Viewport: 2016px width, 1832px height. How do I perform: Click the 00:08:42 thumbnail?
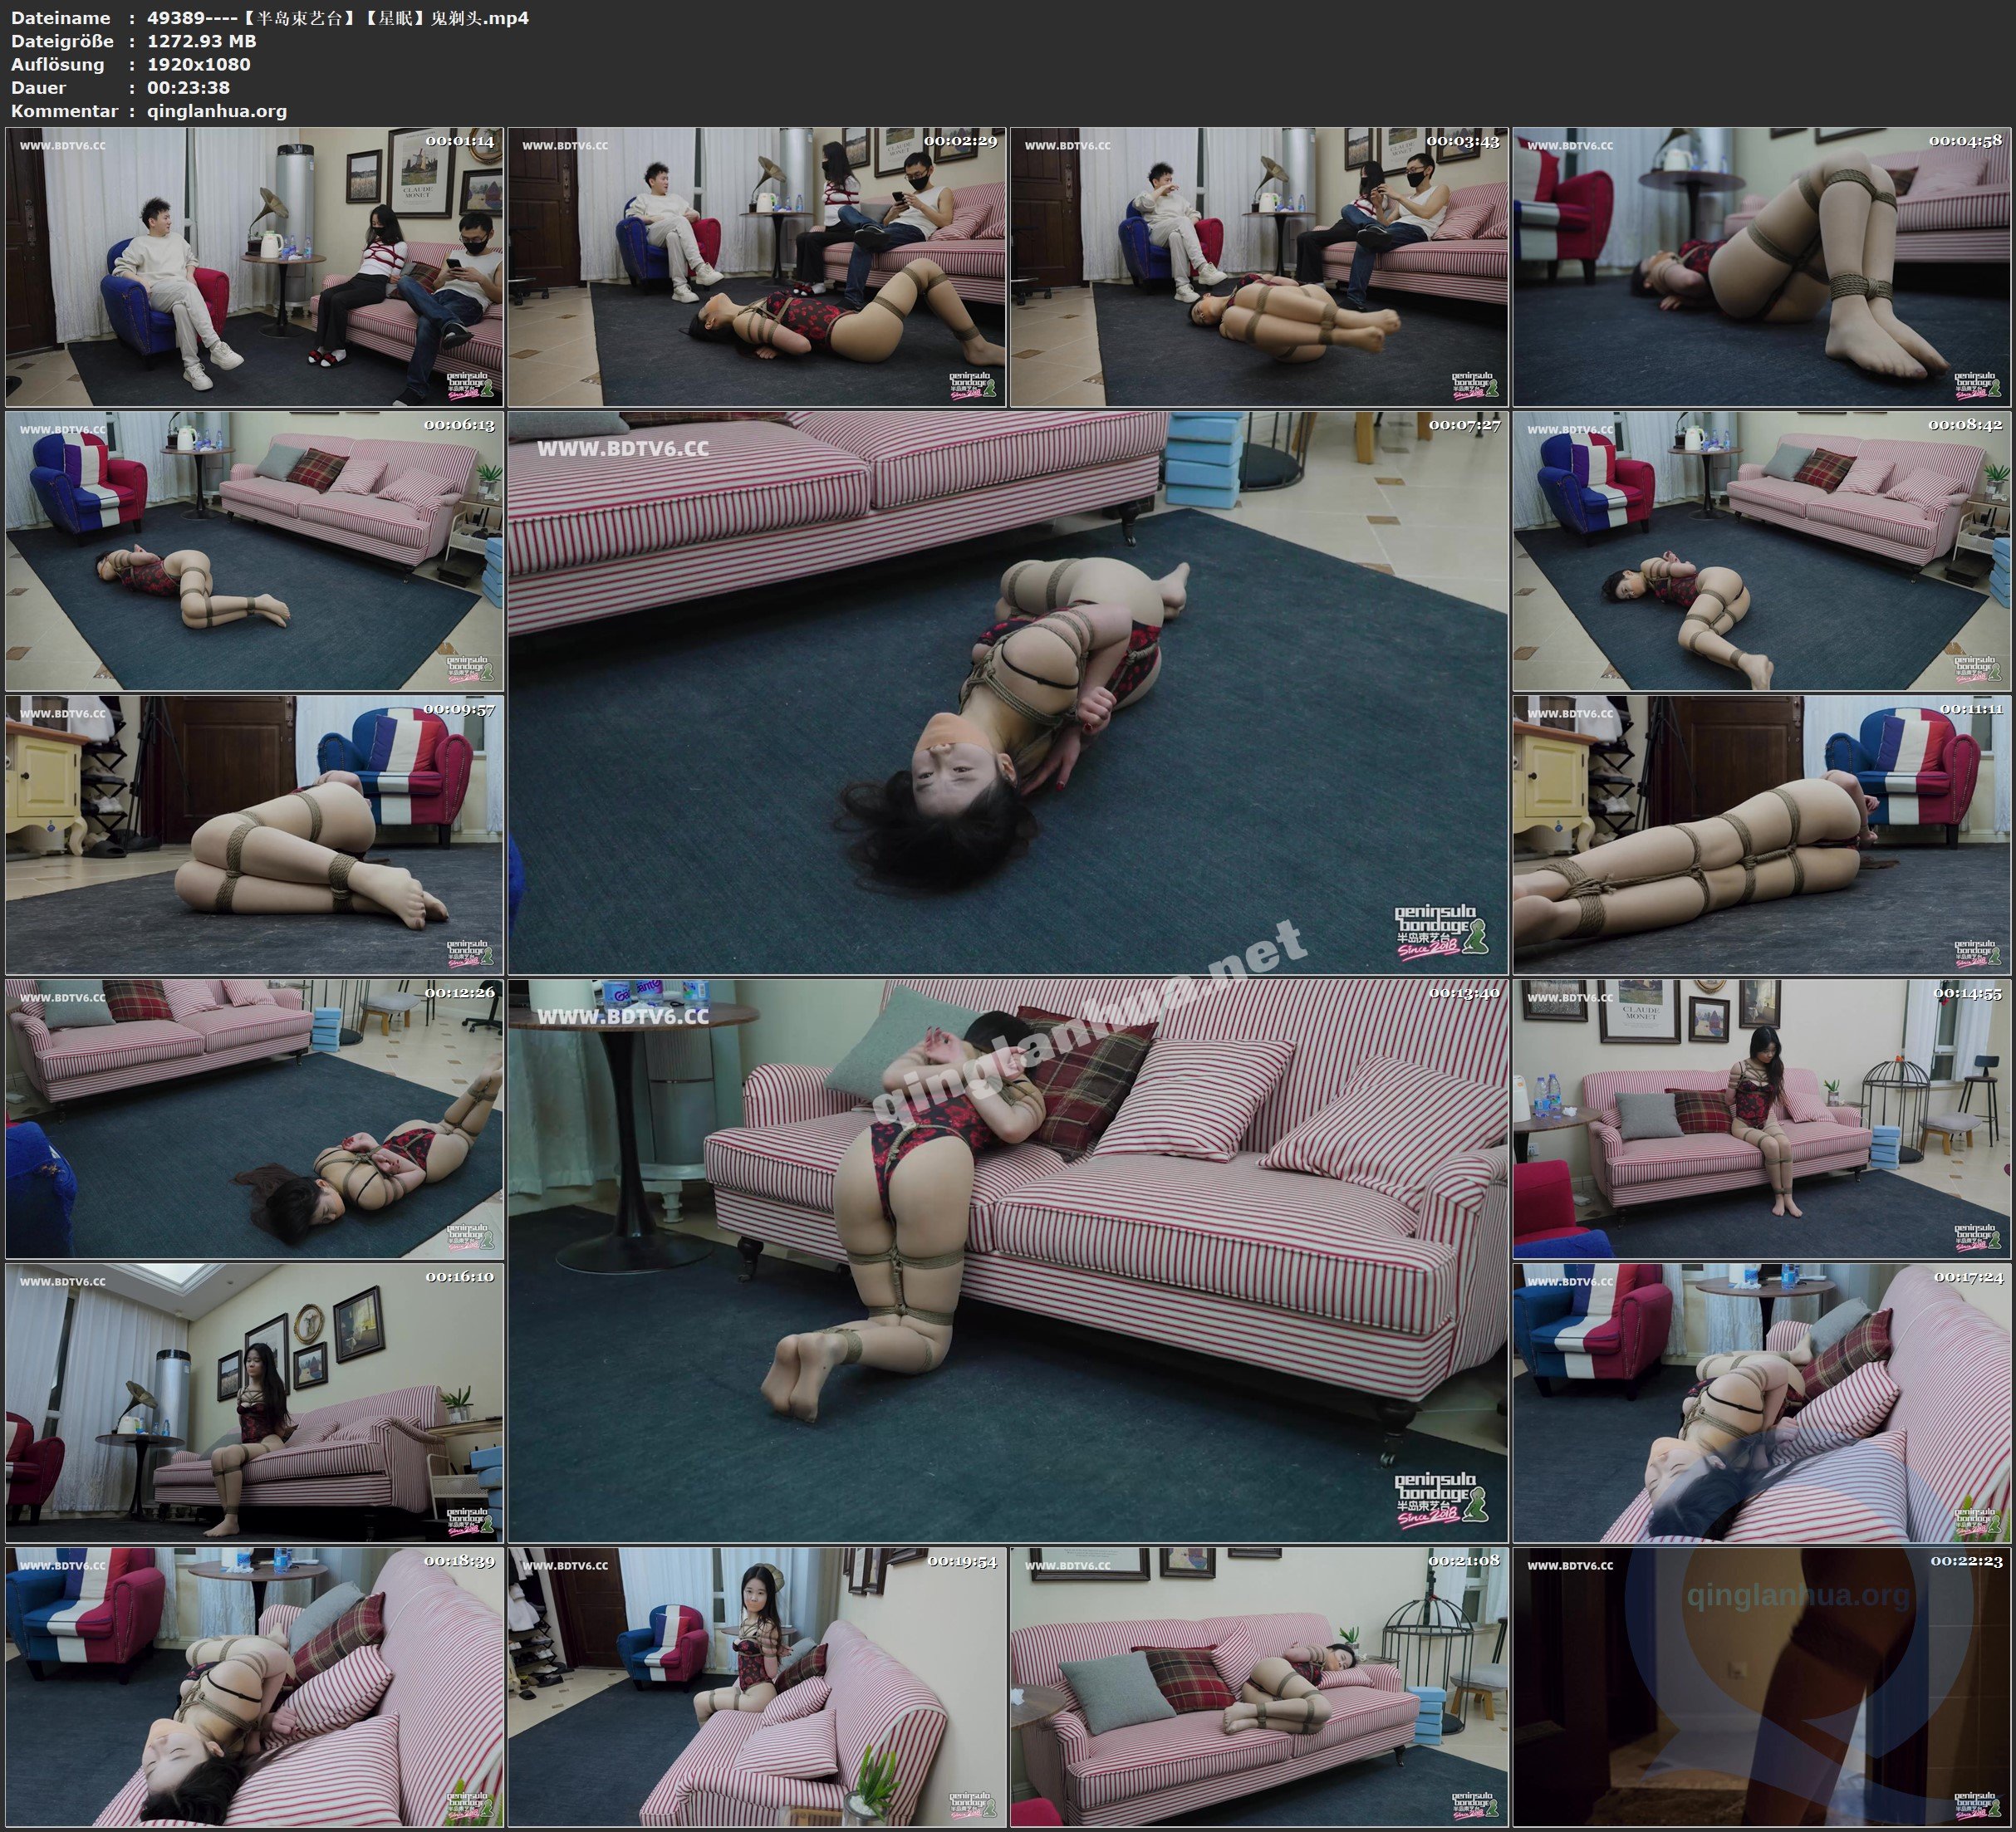point(1761,551)
